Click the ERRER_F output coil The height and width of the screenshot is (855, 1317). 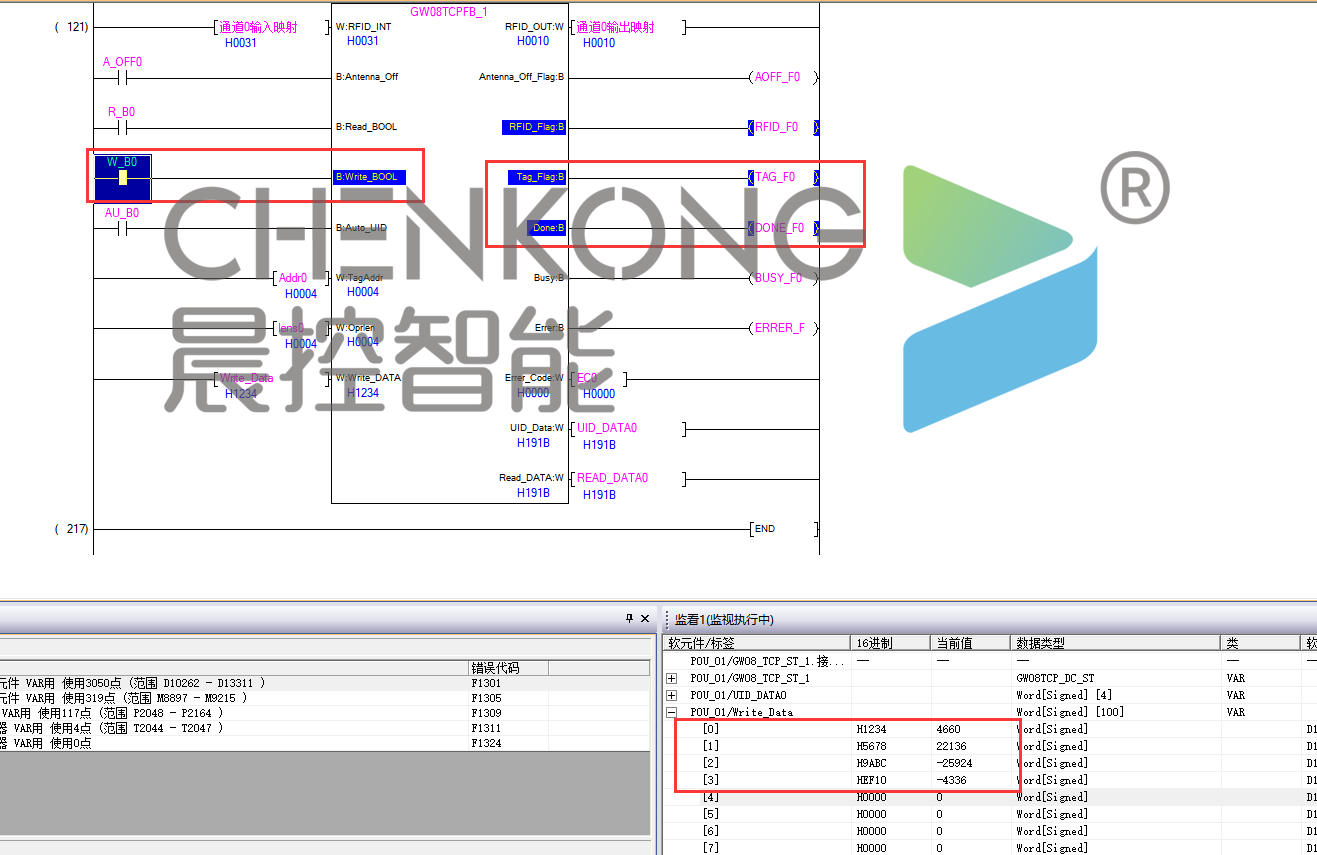784,328
